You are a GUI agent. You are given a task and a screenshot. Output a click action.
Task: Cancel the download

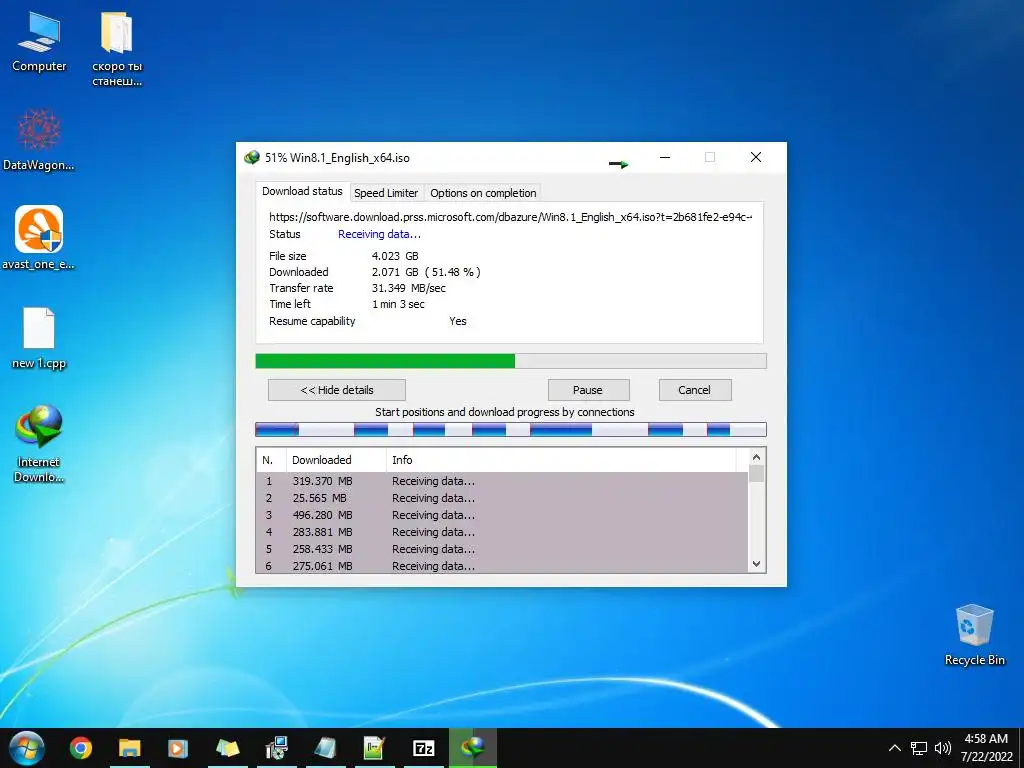coord(695,390)
